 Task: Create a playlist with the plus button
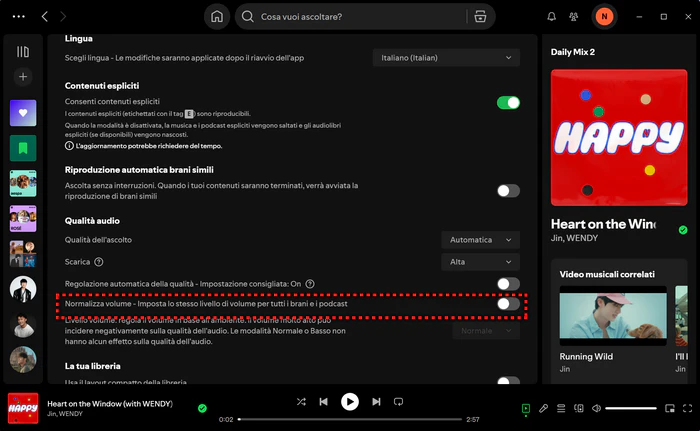coord(23,76)
